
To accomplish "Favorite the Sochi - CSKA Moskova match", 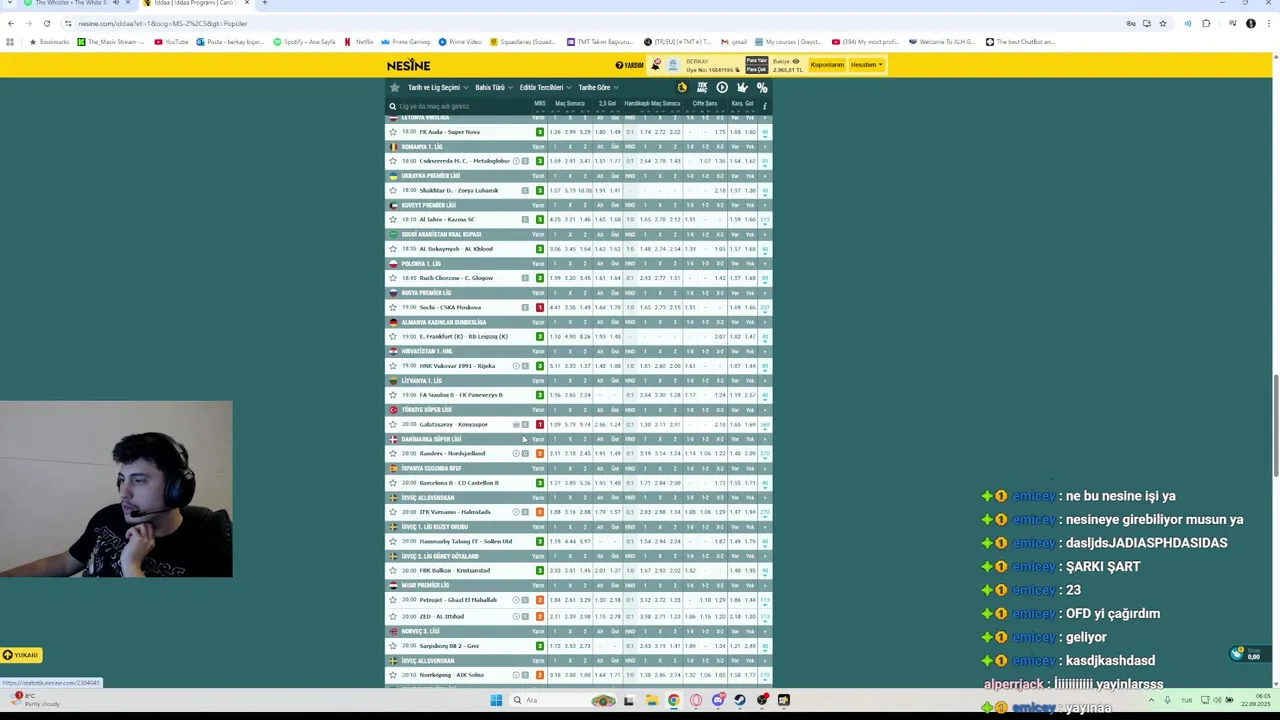I will click(x=393, y=307).
